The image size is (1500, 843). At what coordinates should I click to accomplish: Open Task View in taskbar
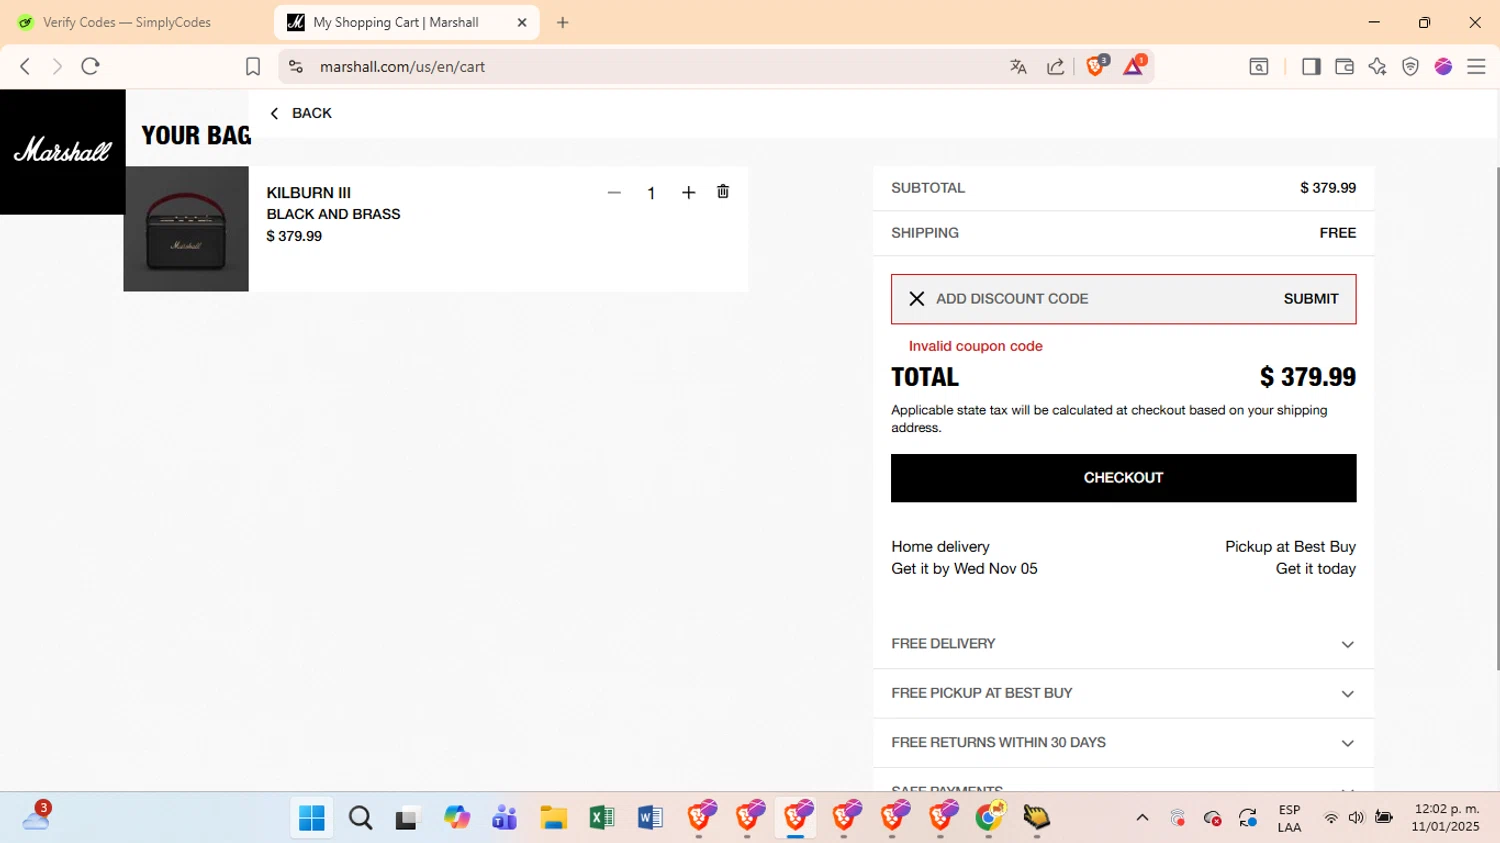tap(408, 818)
